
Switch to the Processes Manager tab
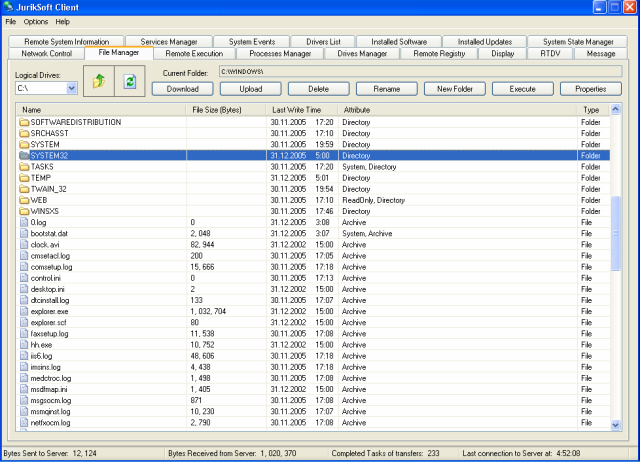click(279, 53)
